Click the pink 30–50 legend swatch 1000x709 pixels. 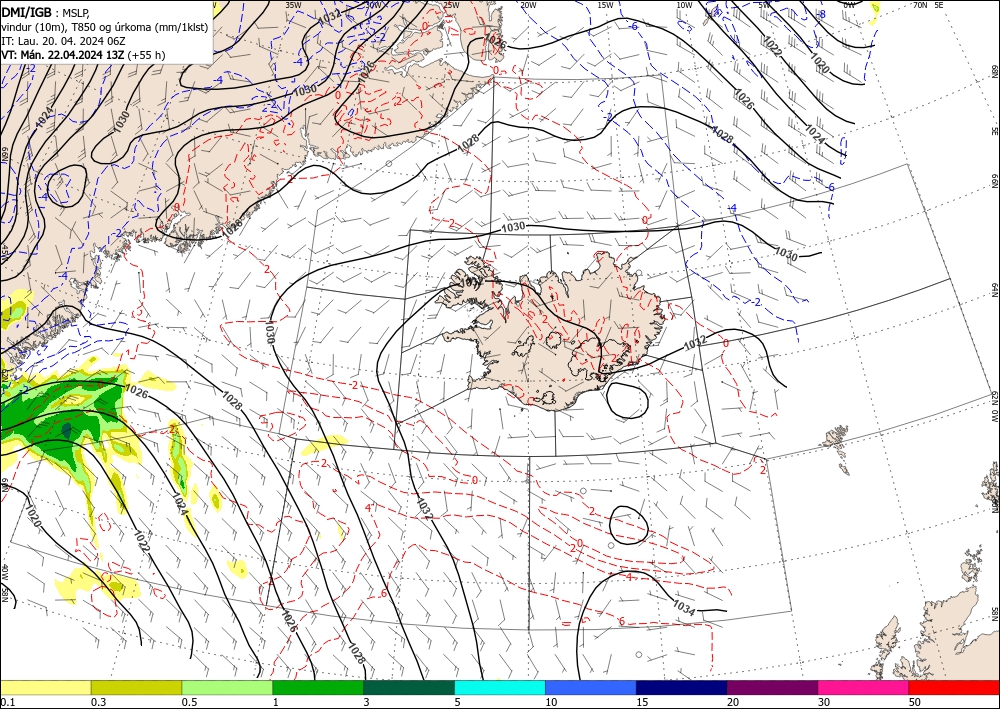(864, 687)
